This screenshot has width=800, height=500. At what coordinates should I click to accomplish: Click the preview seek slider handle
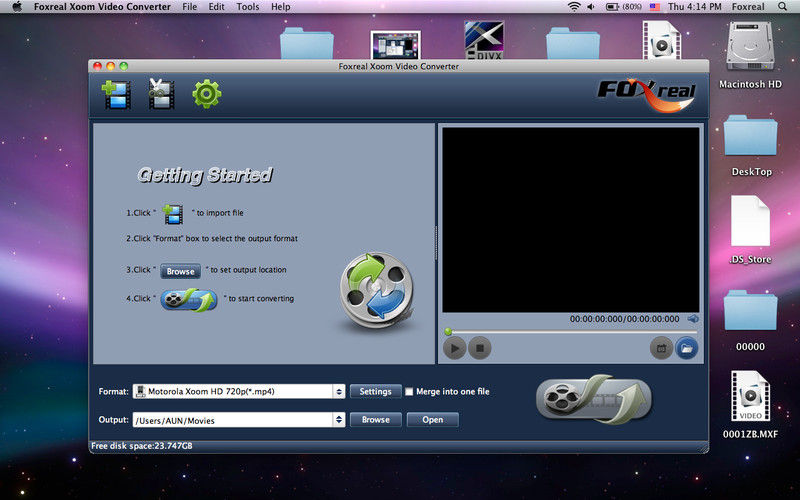[448, 332]
